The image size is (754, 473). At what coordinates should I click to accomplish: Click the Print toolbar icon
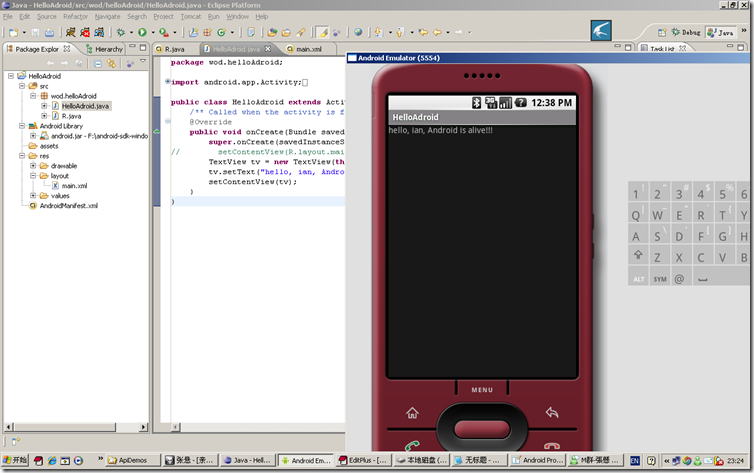[50, 32]
